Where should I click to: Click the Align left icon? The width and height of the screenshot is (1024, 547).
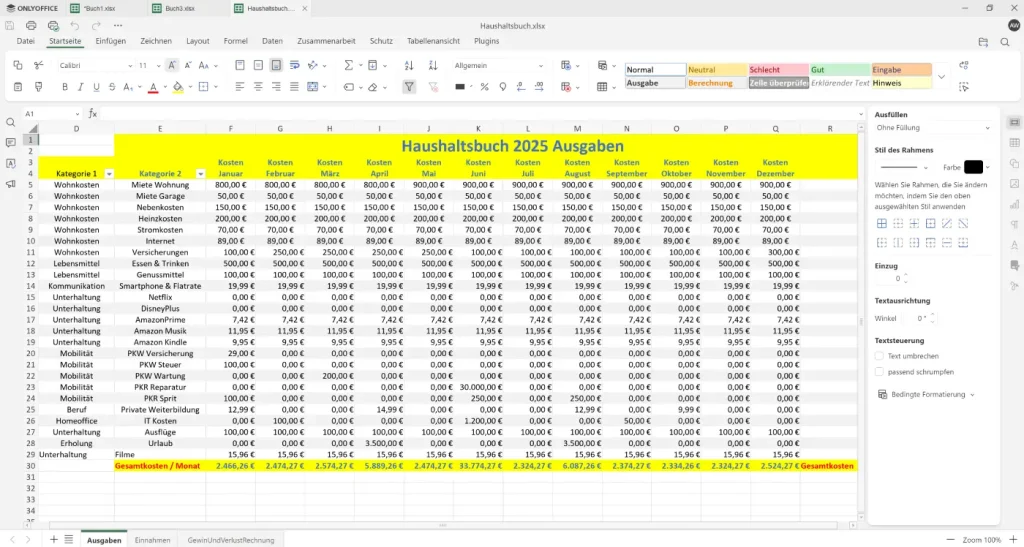[240, 87]
